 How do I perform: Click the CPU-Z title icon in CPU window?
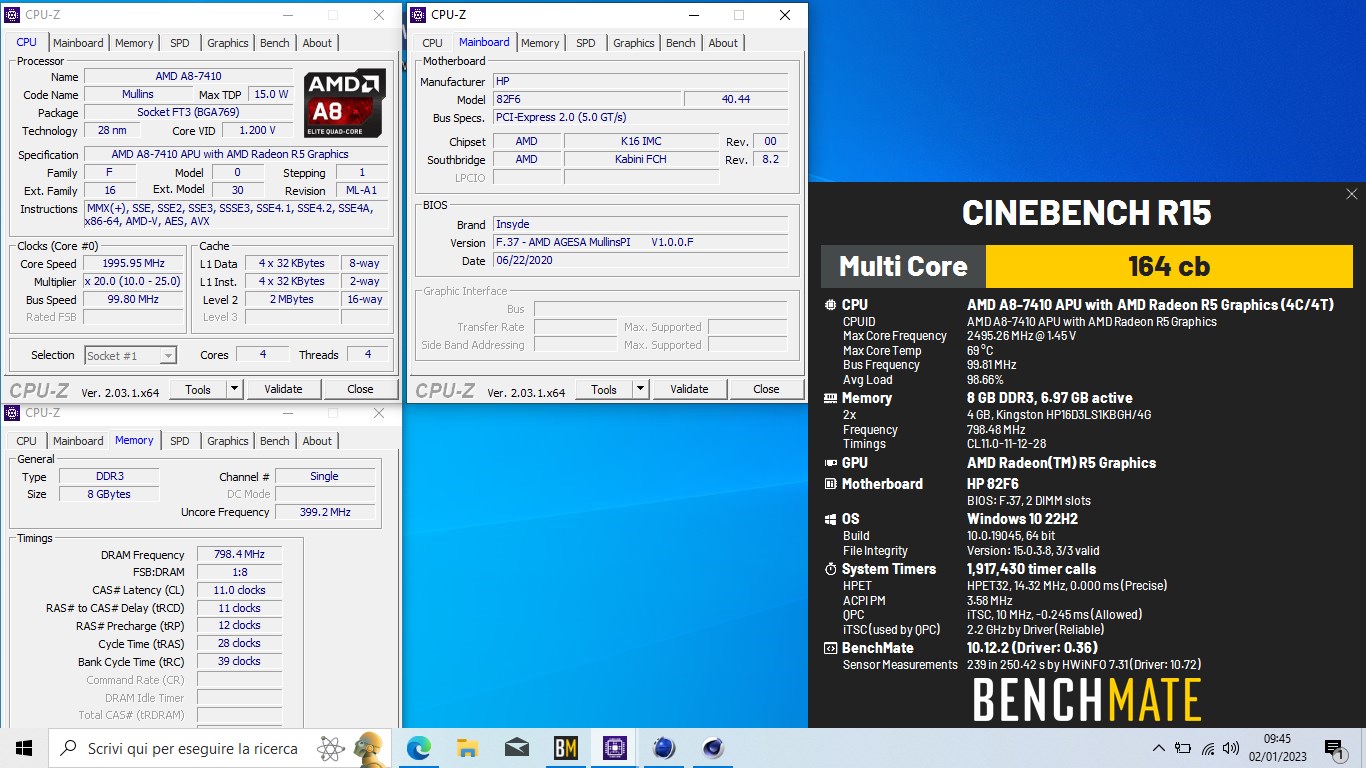click(12, 15)
